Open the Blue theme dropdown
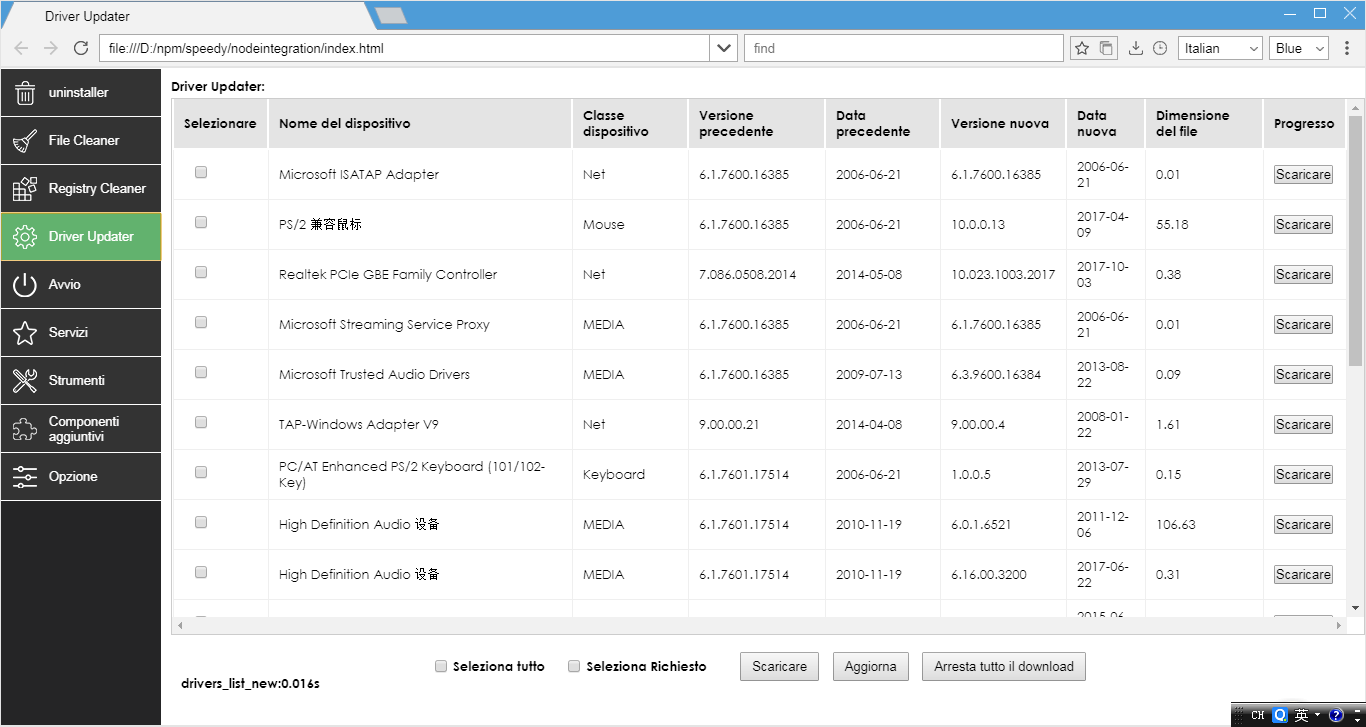 click(x=1298, y=48)
